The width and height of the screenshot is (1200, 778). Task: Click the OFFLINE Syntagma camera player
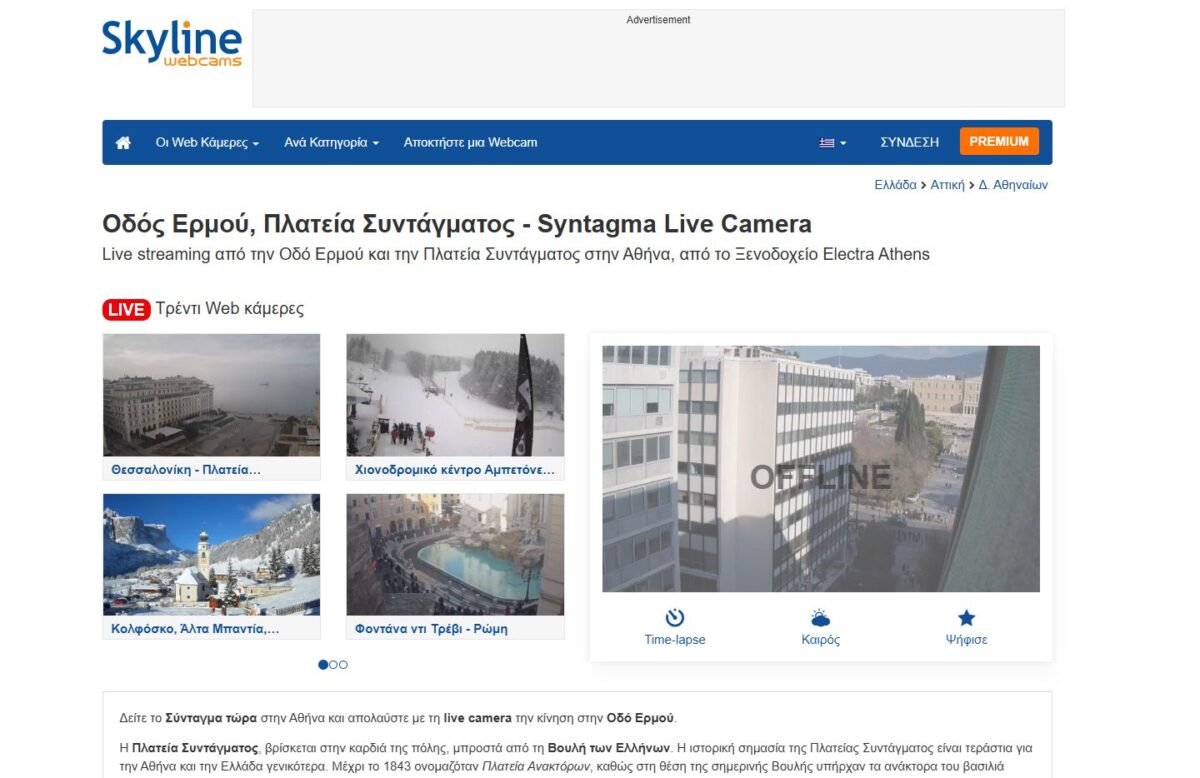pos(821,469)
